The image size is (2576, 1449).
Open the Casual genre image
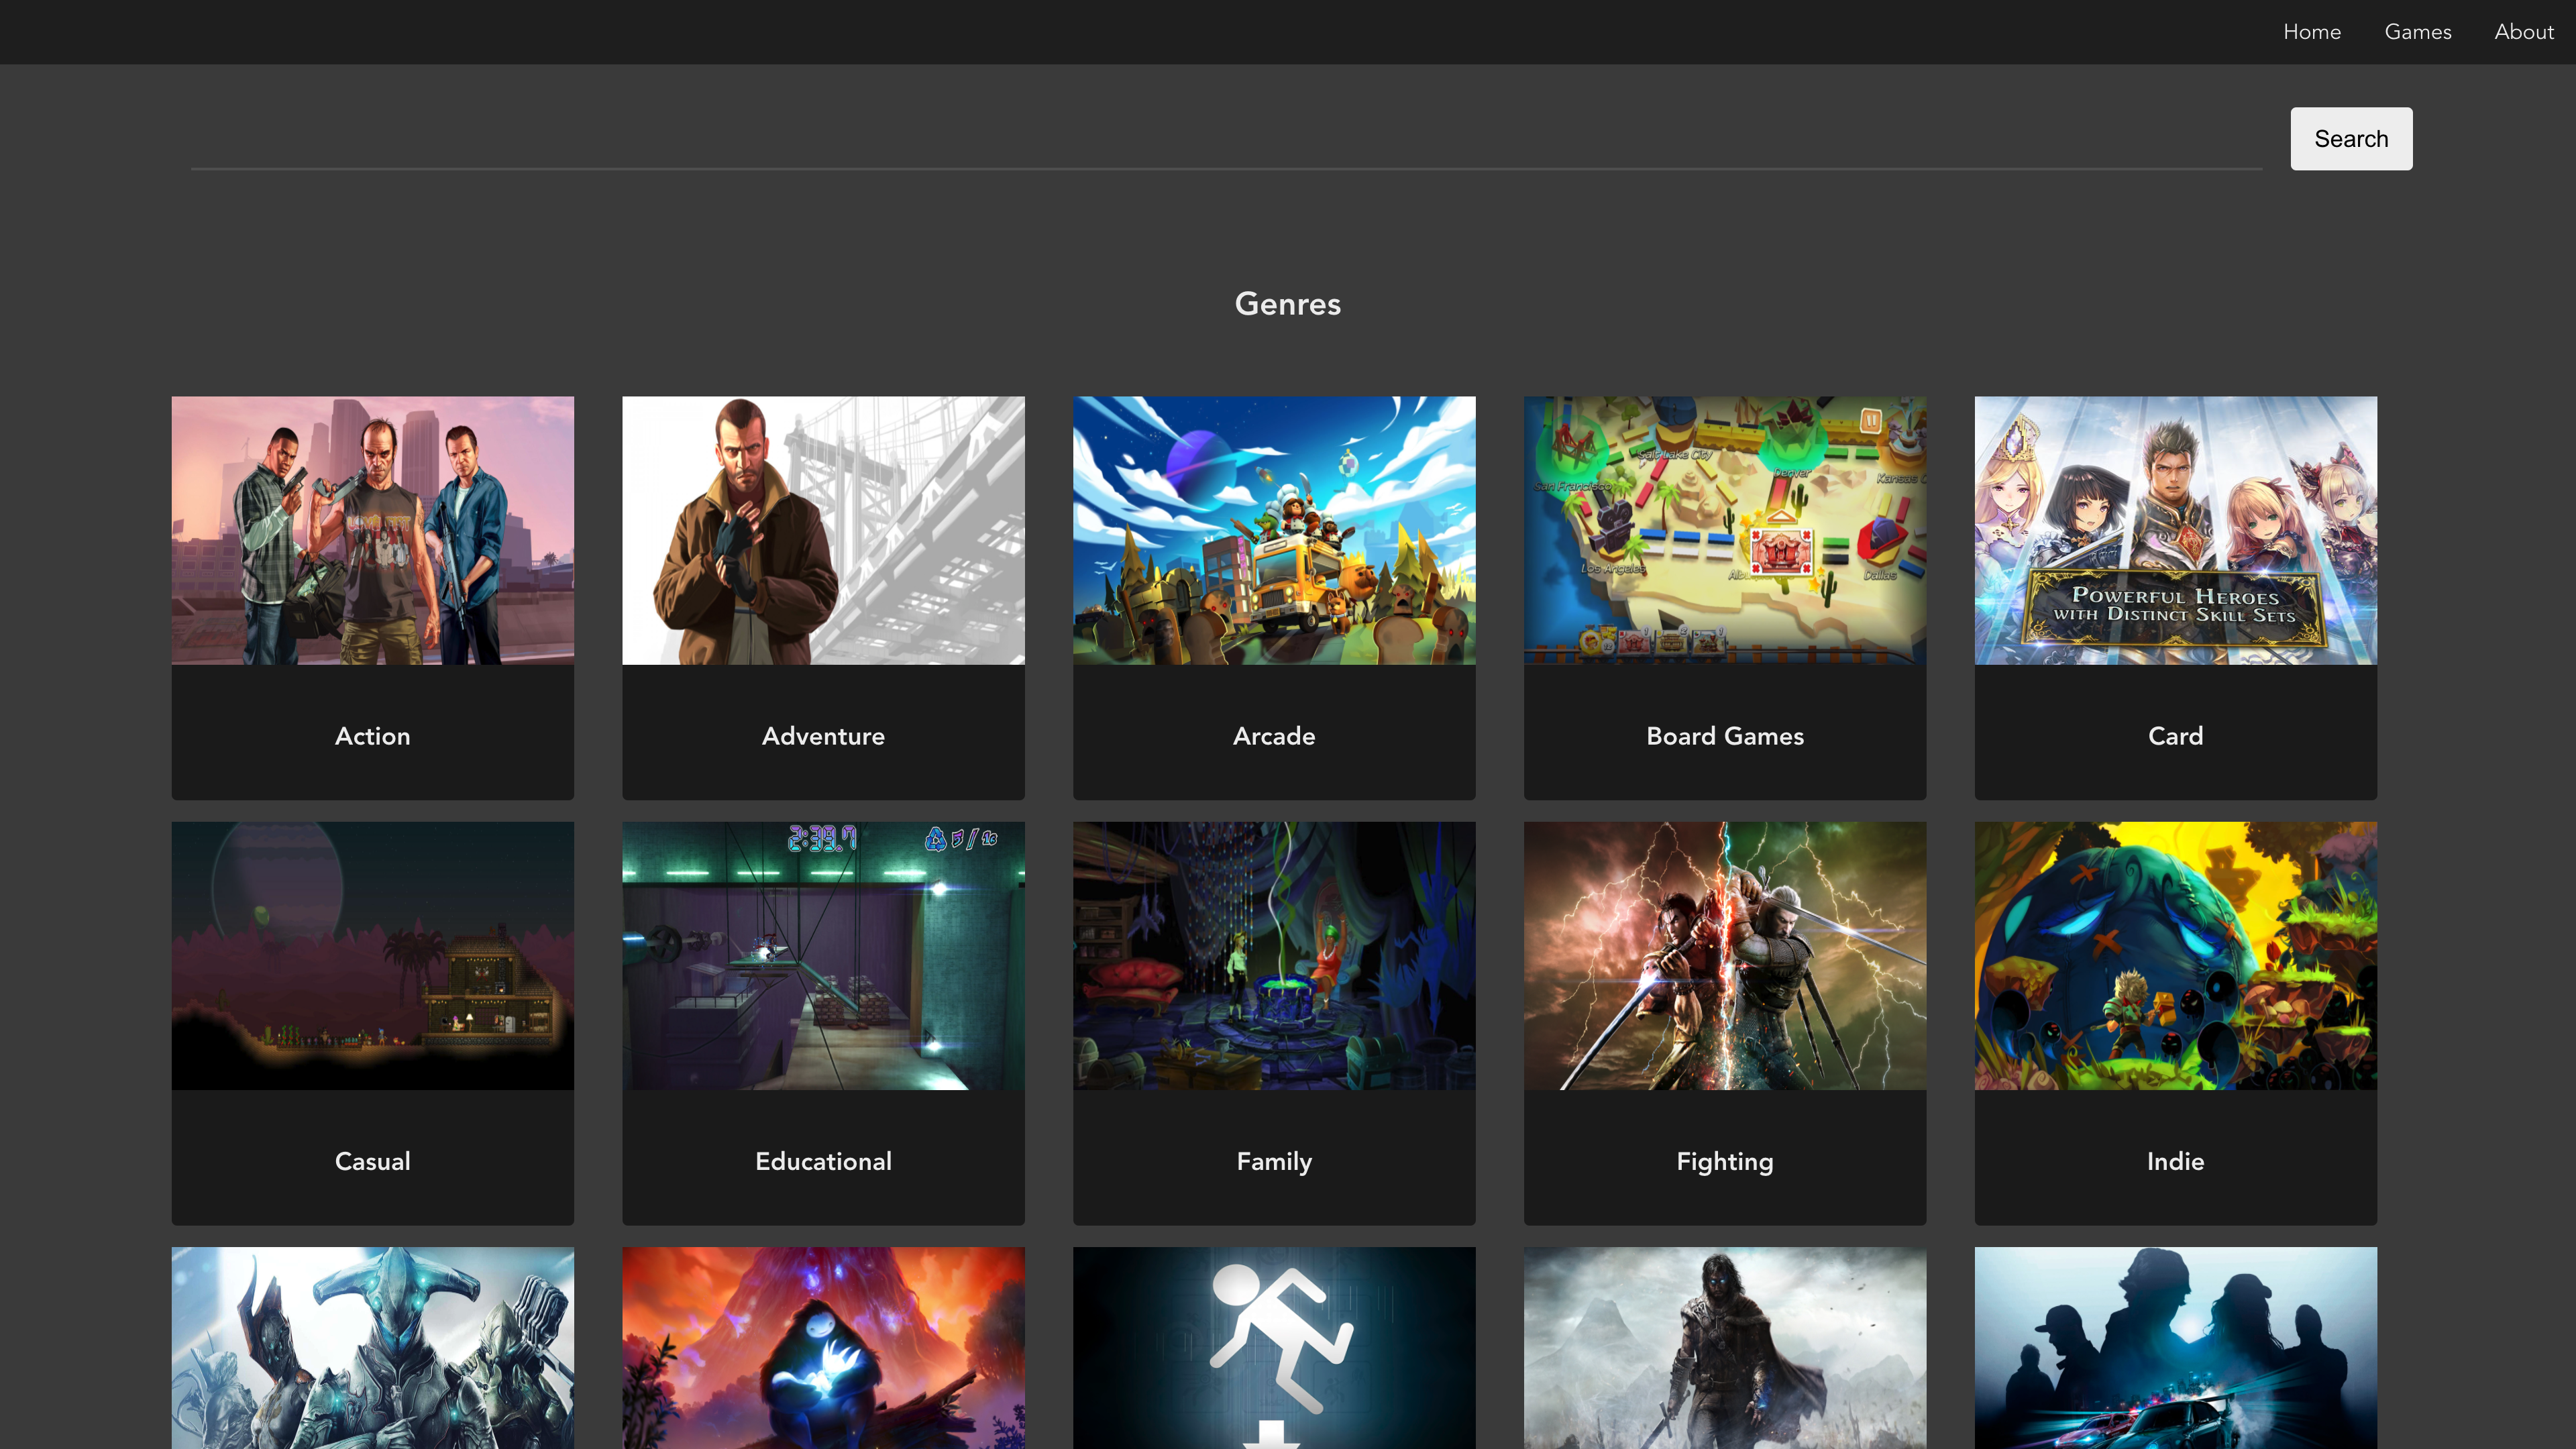(x=372, y=955)
